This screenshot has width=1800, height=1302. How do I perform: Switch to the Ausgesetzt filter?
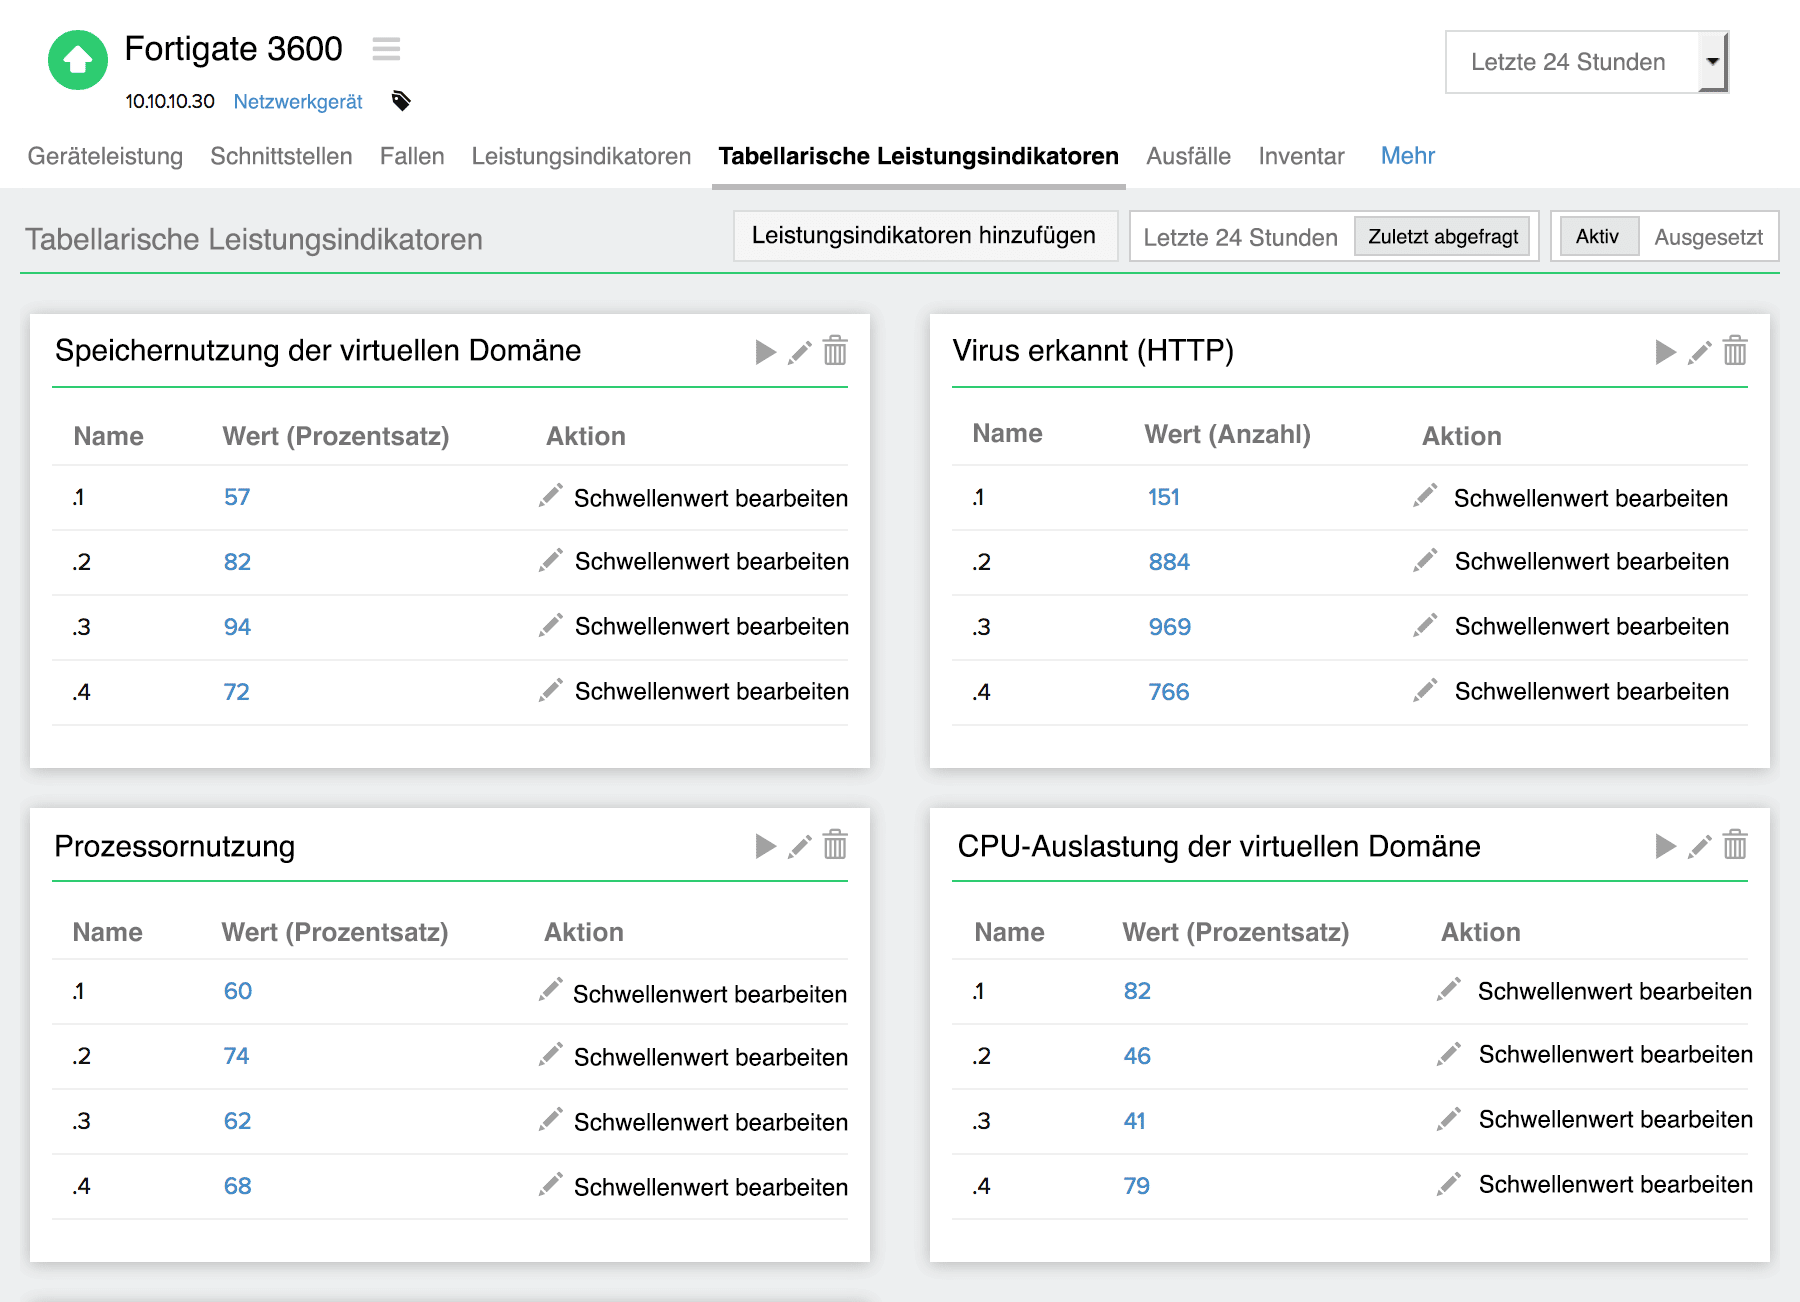pyautogui.click(x=1709, y=236)
